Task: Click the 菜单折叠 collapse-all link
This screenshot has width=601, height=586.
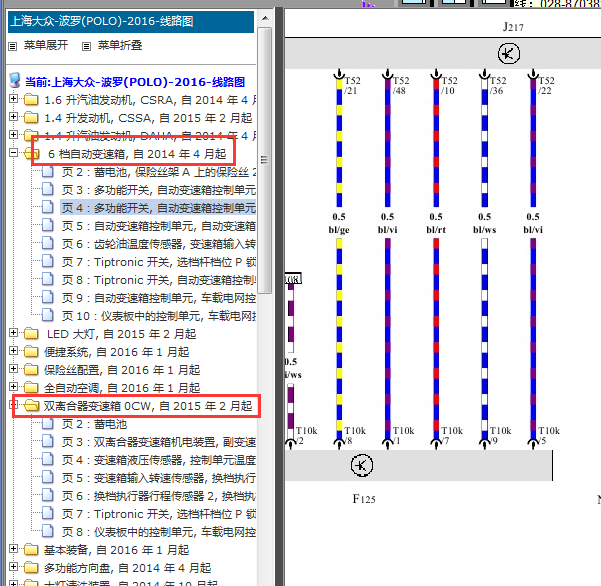Action: coord(120,45)
